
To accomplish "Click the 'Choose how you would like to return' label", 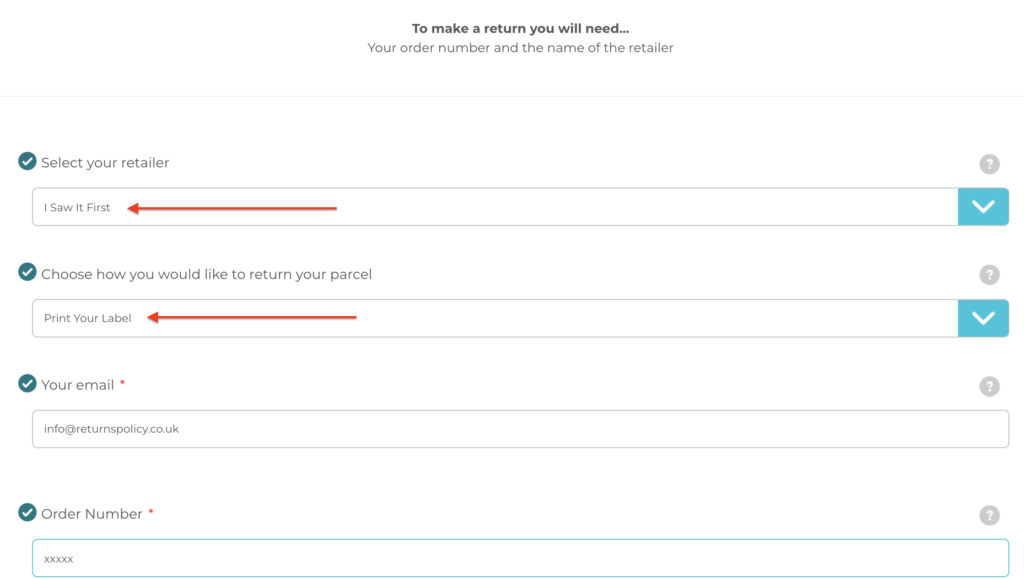I will click(206, 274).
